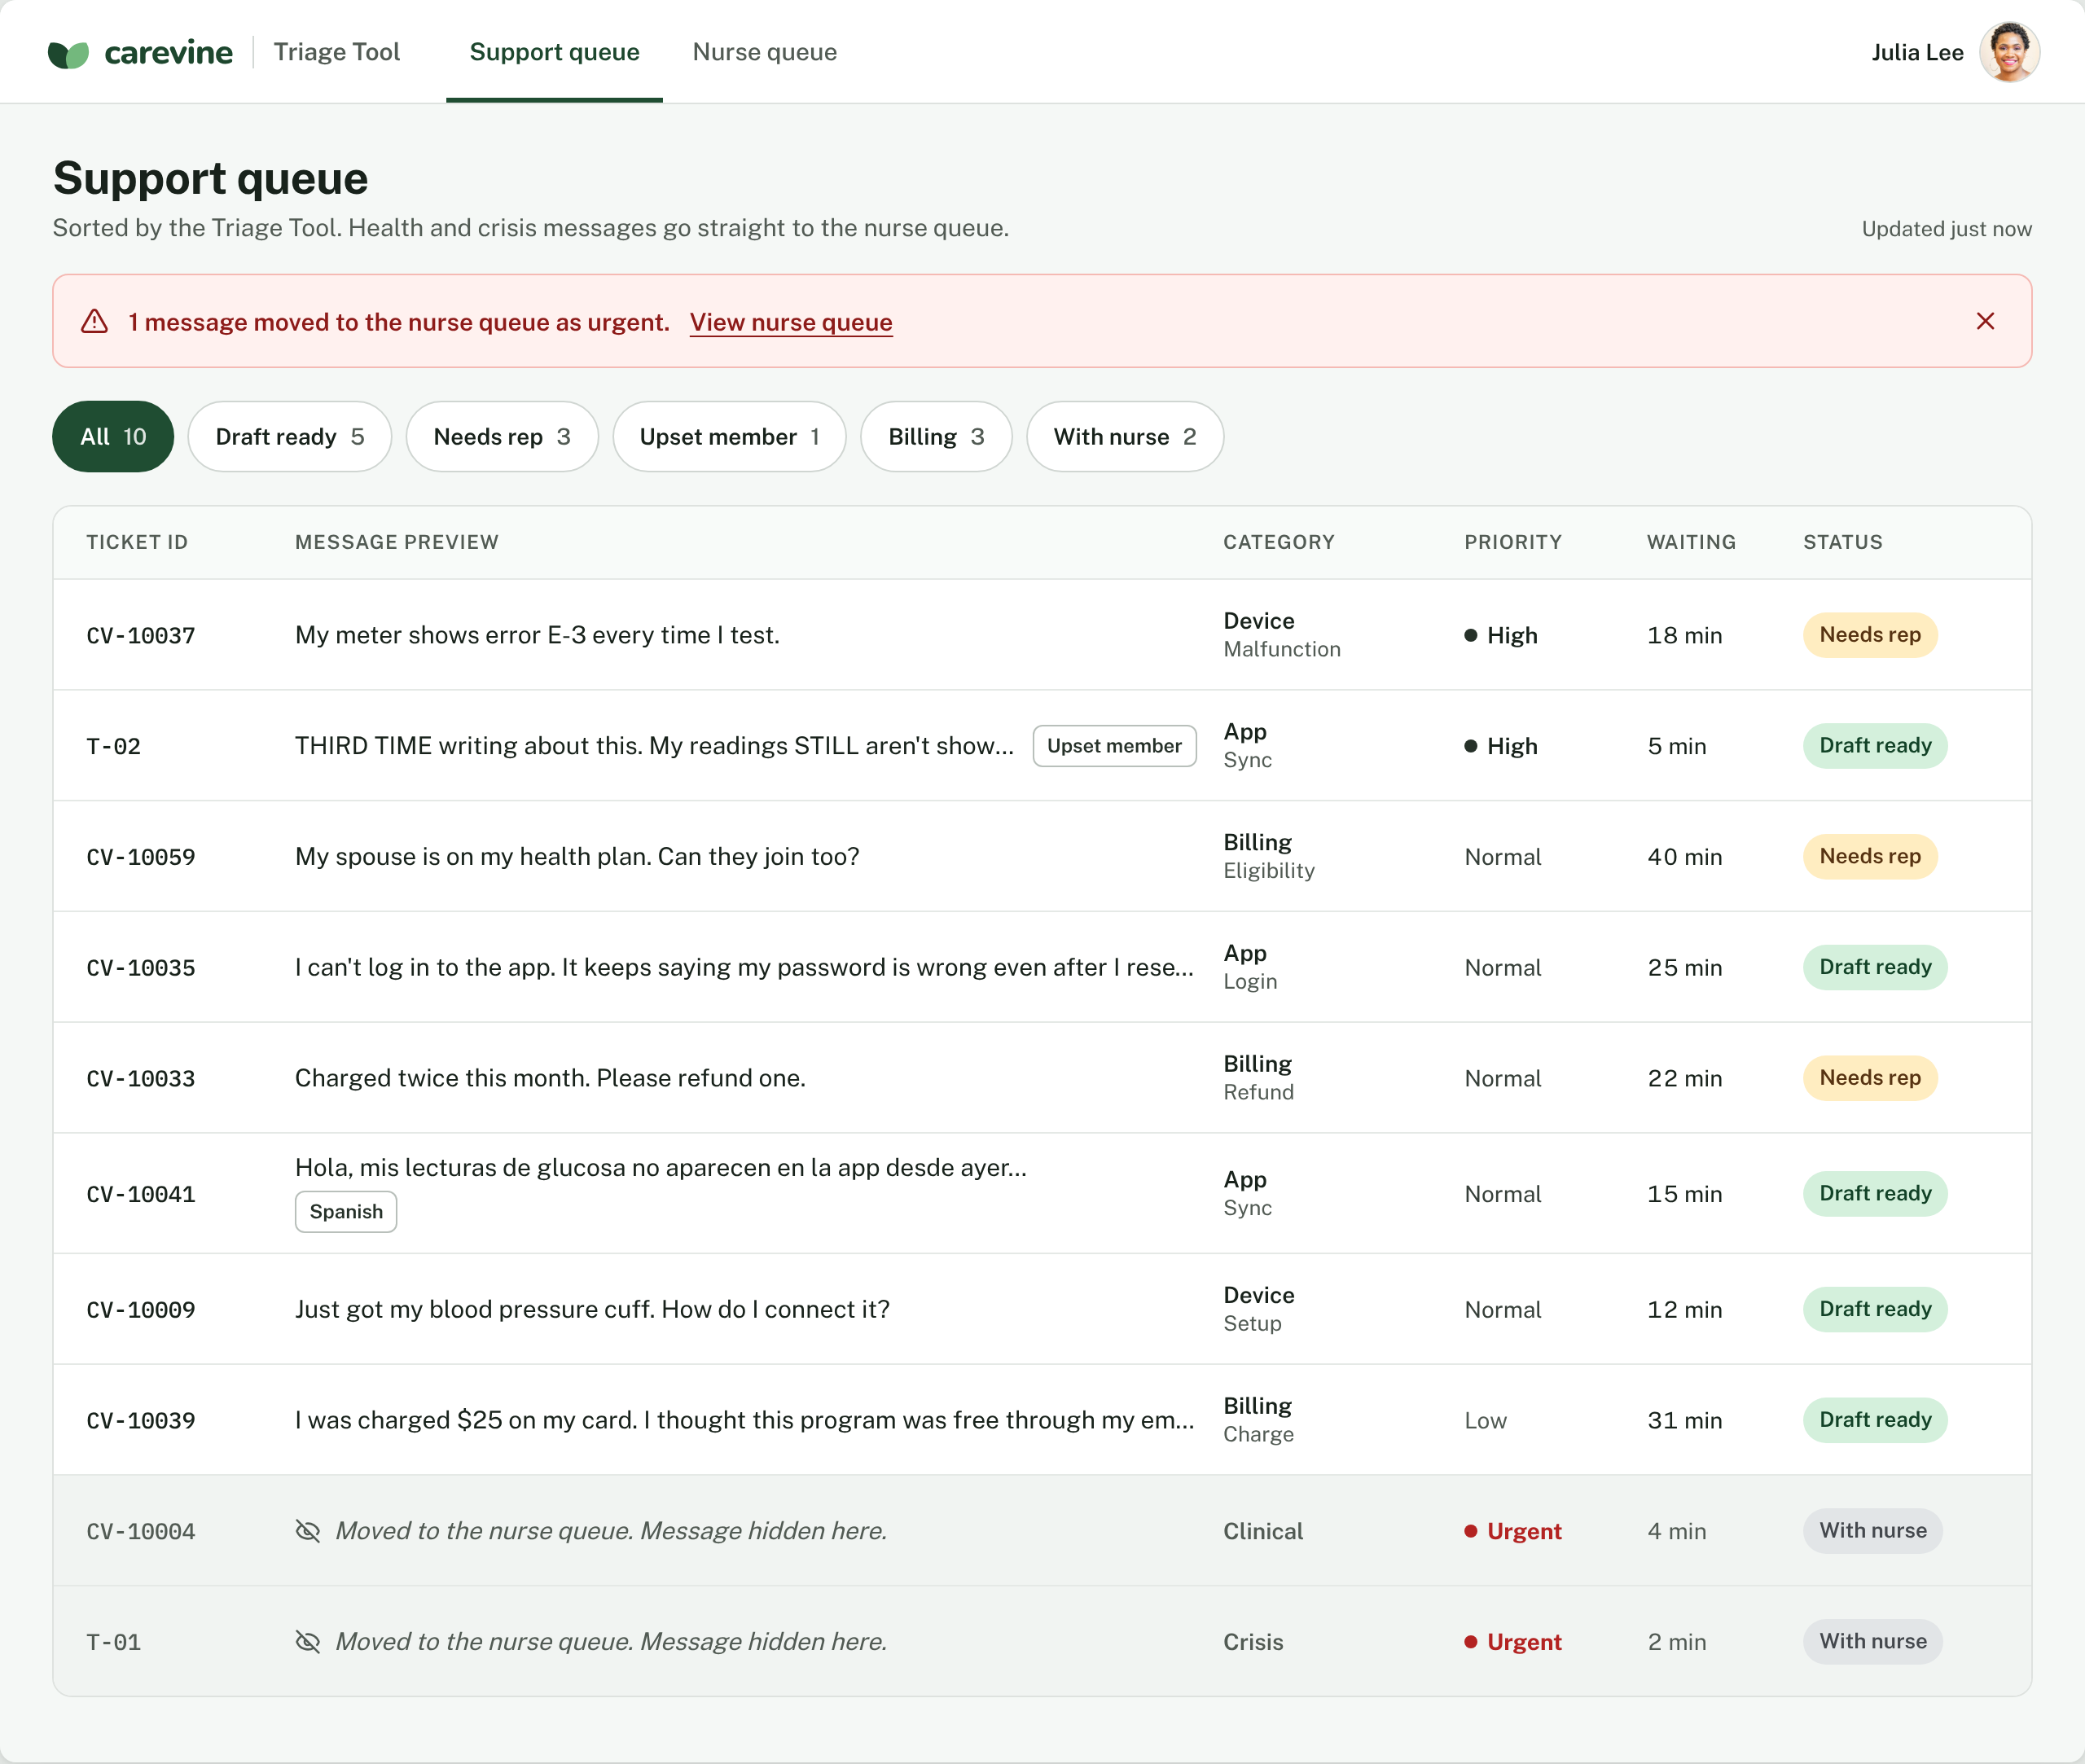Dismiss the nurse queue alert banner
This screenshot has height=1764, width=2085.
pos(1985,321)
